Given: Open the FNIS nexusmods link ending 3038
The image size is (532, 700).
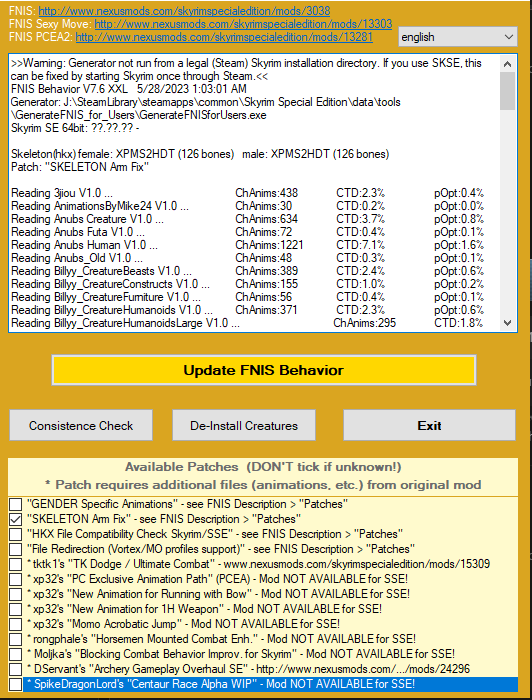Looking at the screenshot, I should pyautogui.click(x=184, y=11).
